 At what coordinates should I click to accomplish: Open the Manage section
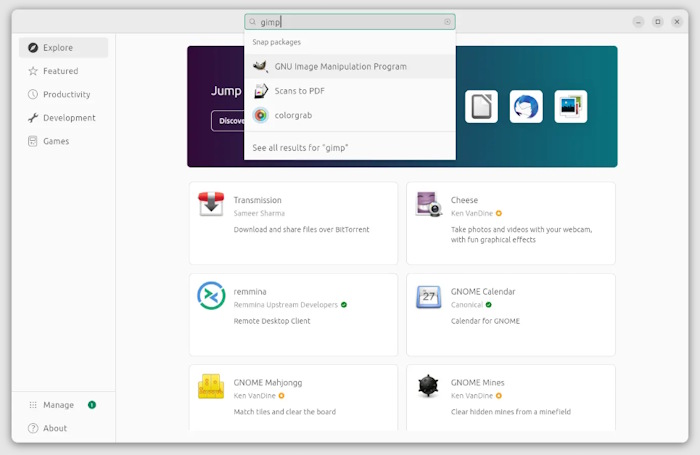[63, 405]
